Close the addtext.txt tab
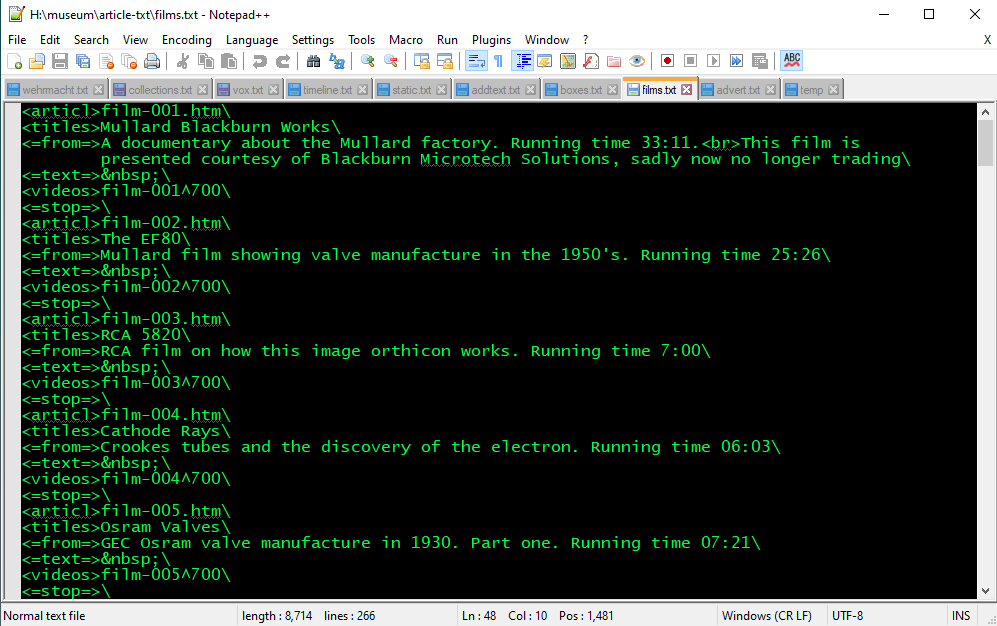The image size is (997, 626). click(x=530, y=90)
